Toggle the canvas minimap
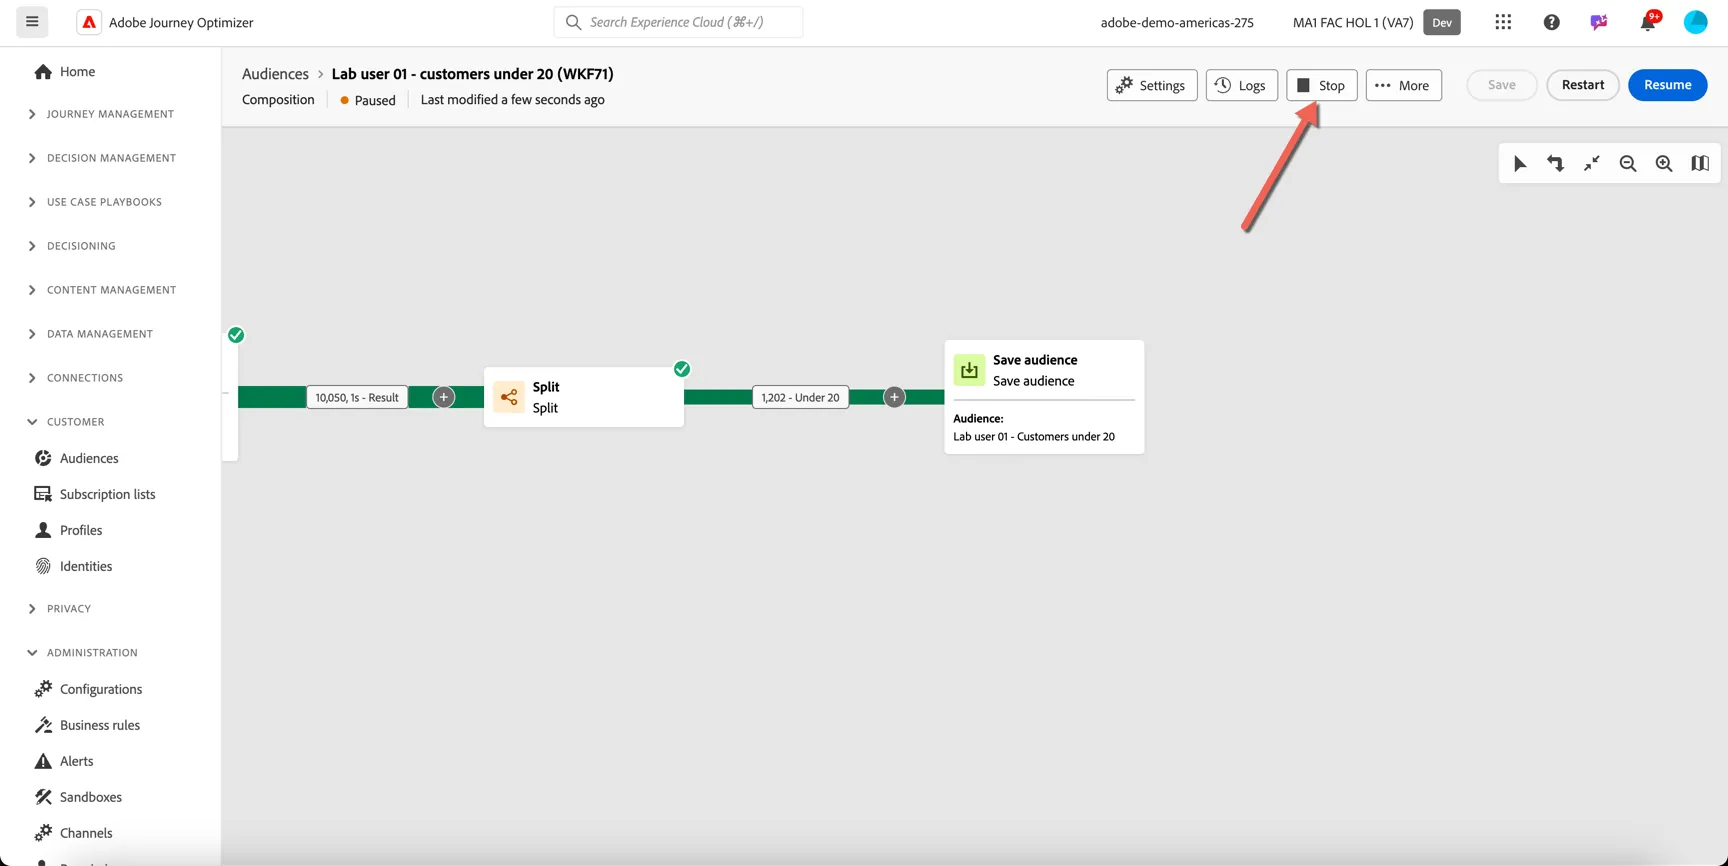 coord(1700,164)
